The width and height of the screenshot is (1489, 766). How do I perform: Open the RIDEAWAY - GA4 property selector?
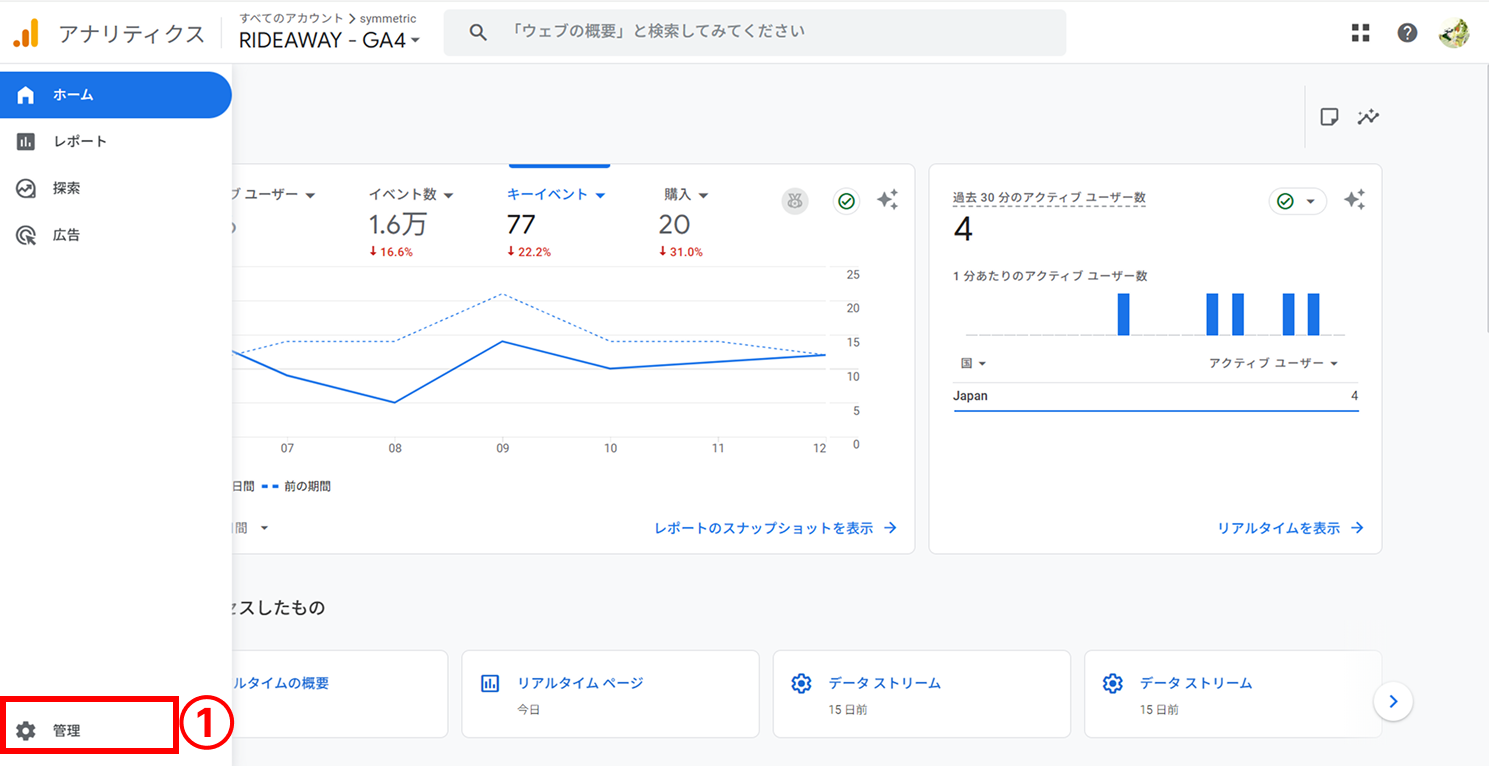pos(329,40)
